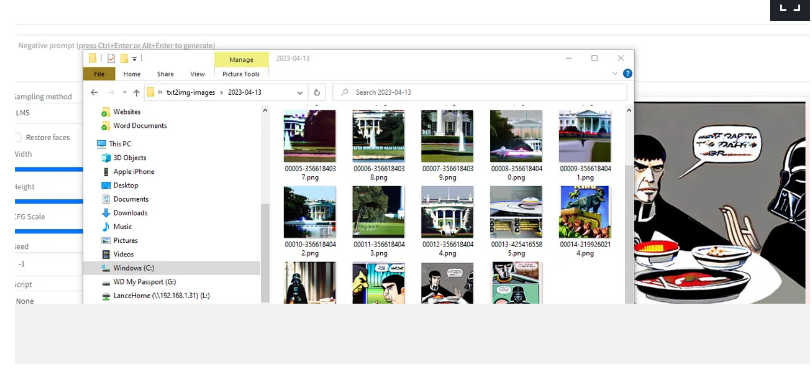Click the Negative prompt text box
The width and height of the screenshot is (812, 374).
click(117, 46)
